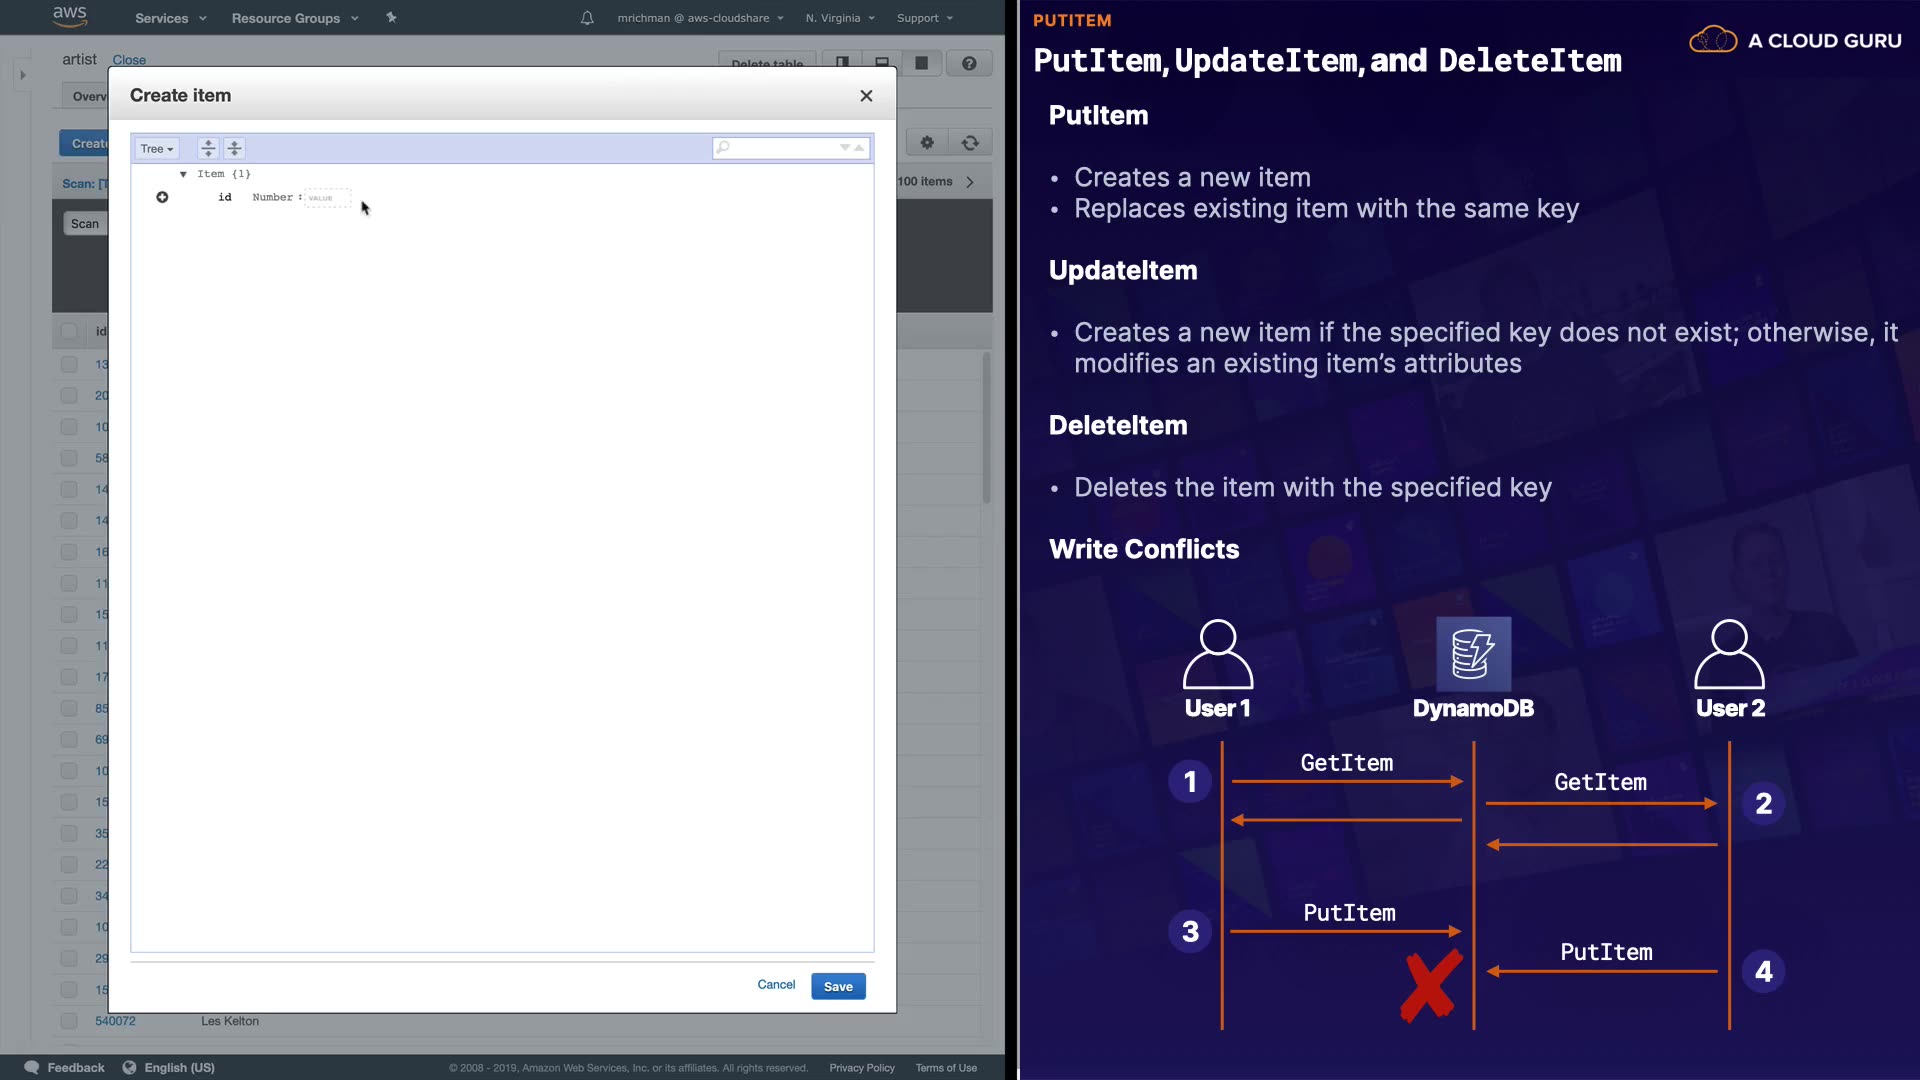1920x1080 pixels.
Task: Open the Tree view mode dropdown
Action: [157, 148]
